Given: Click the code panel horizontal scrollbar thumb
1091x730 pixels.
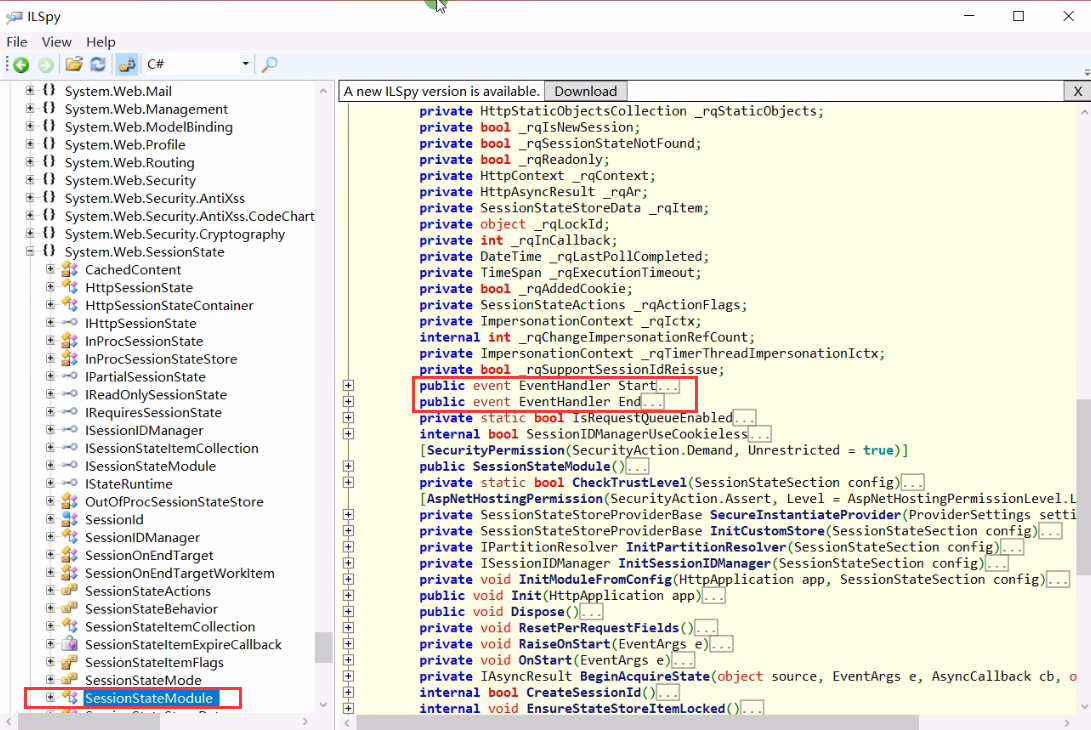Looking at the screenshot, I should 637,722.
